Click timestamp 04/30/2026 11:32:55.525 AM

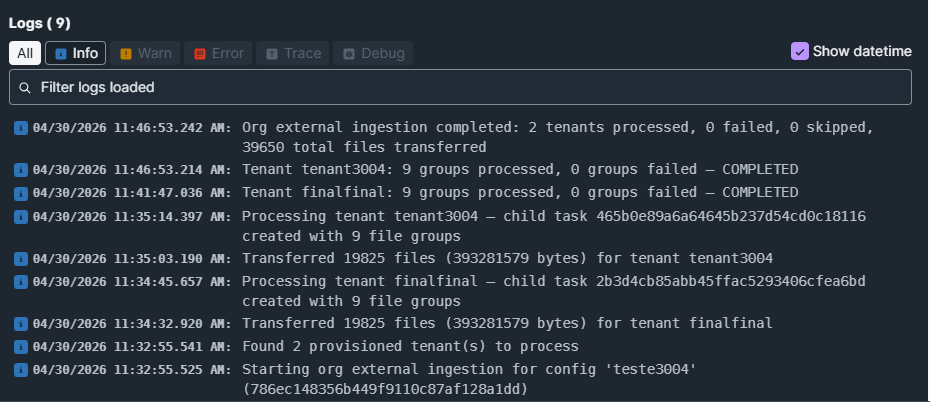click(x=132, y=370)
